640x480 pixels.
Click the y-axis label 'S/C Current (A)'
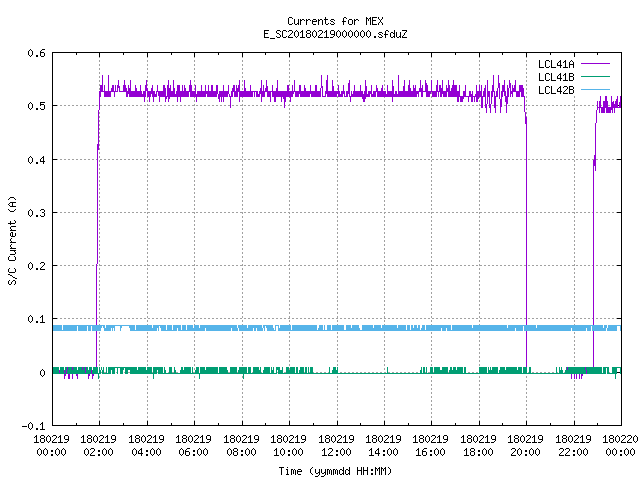click(x=12, y=241)
